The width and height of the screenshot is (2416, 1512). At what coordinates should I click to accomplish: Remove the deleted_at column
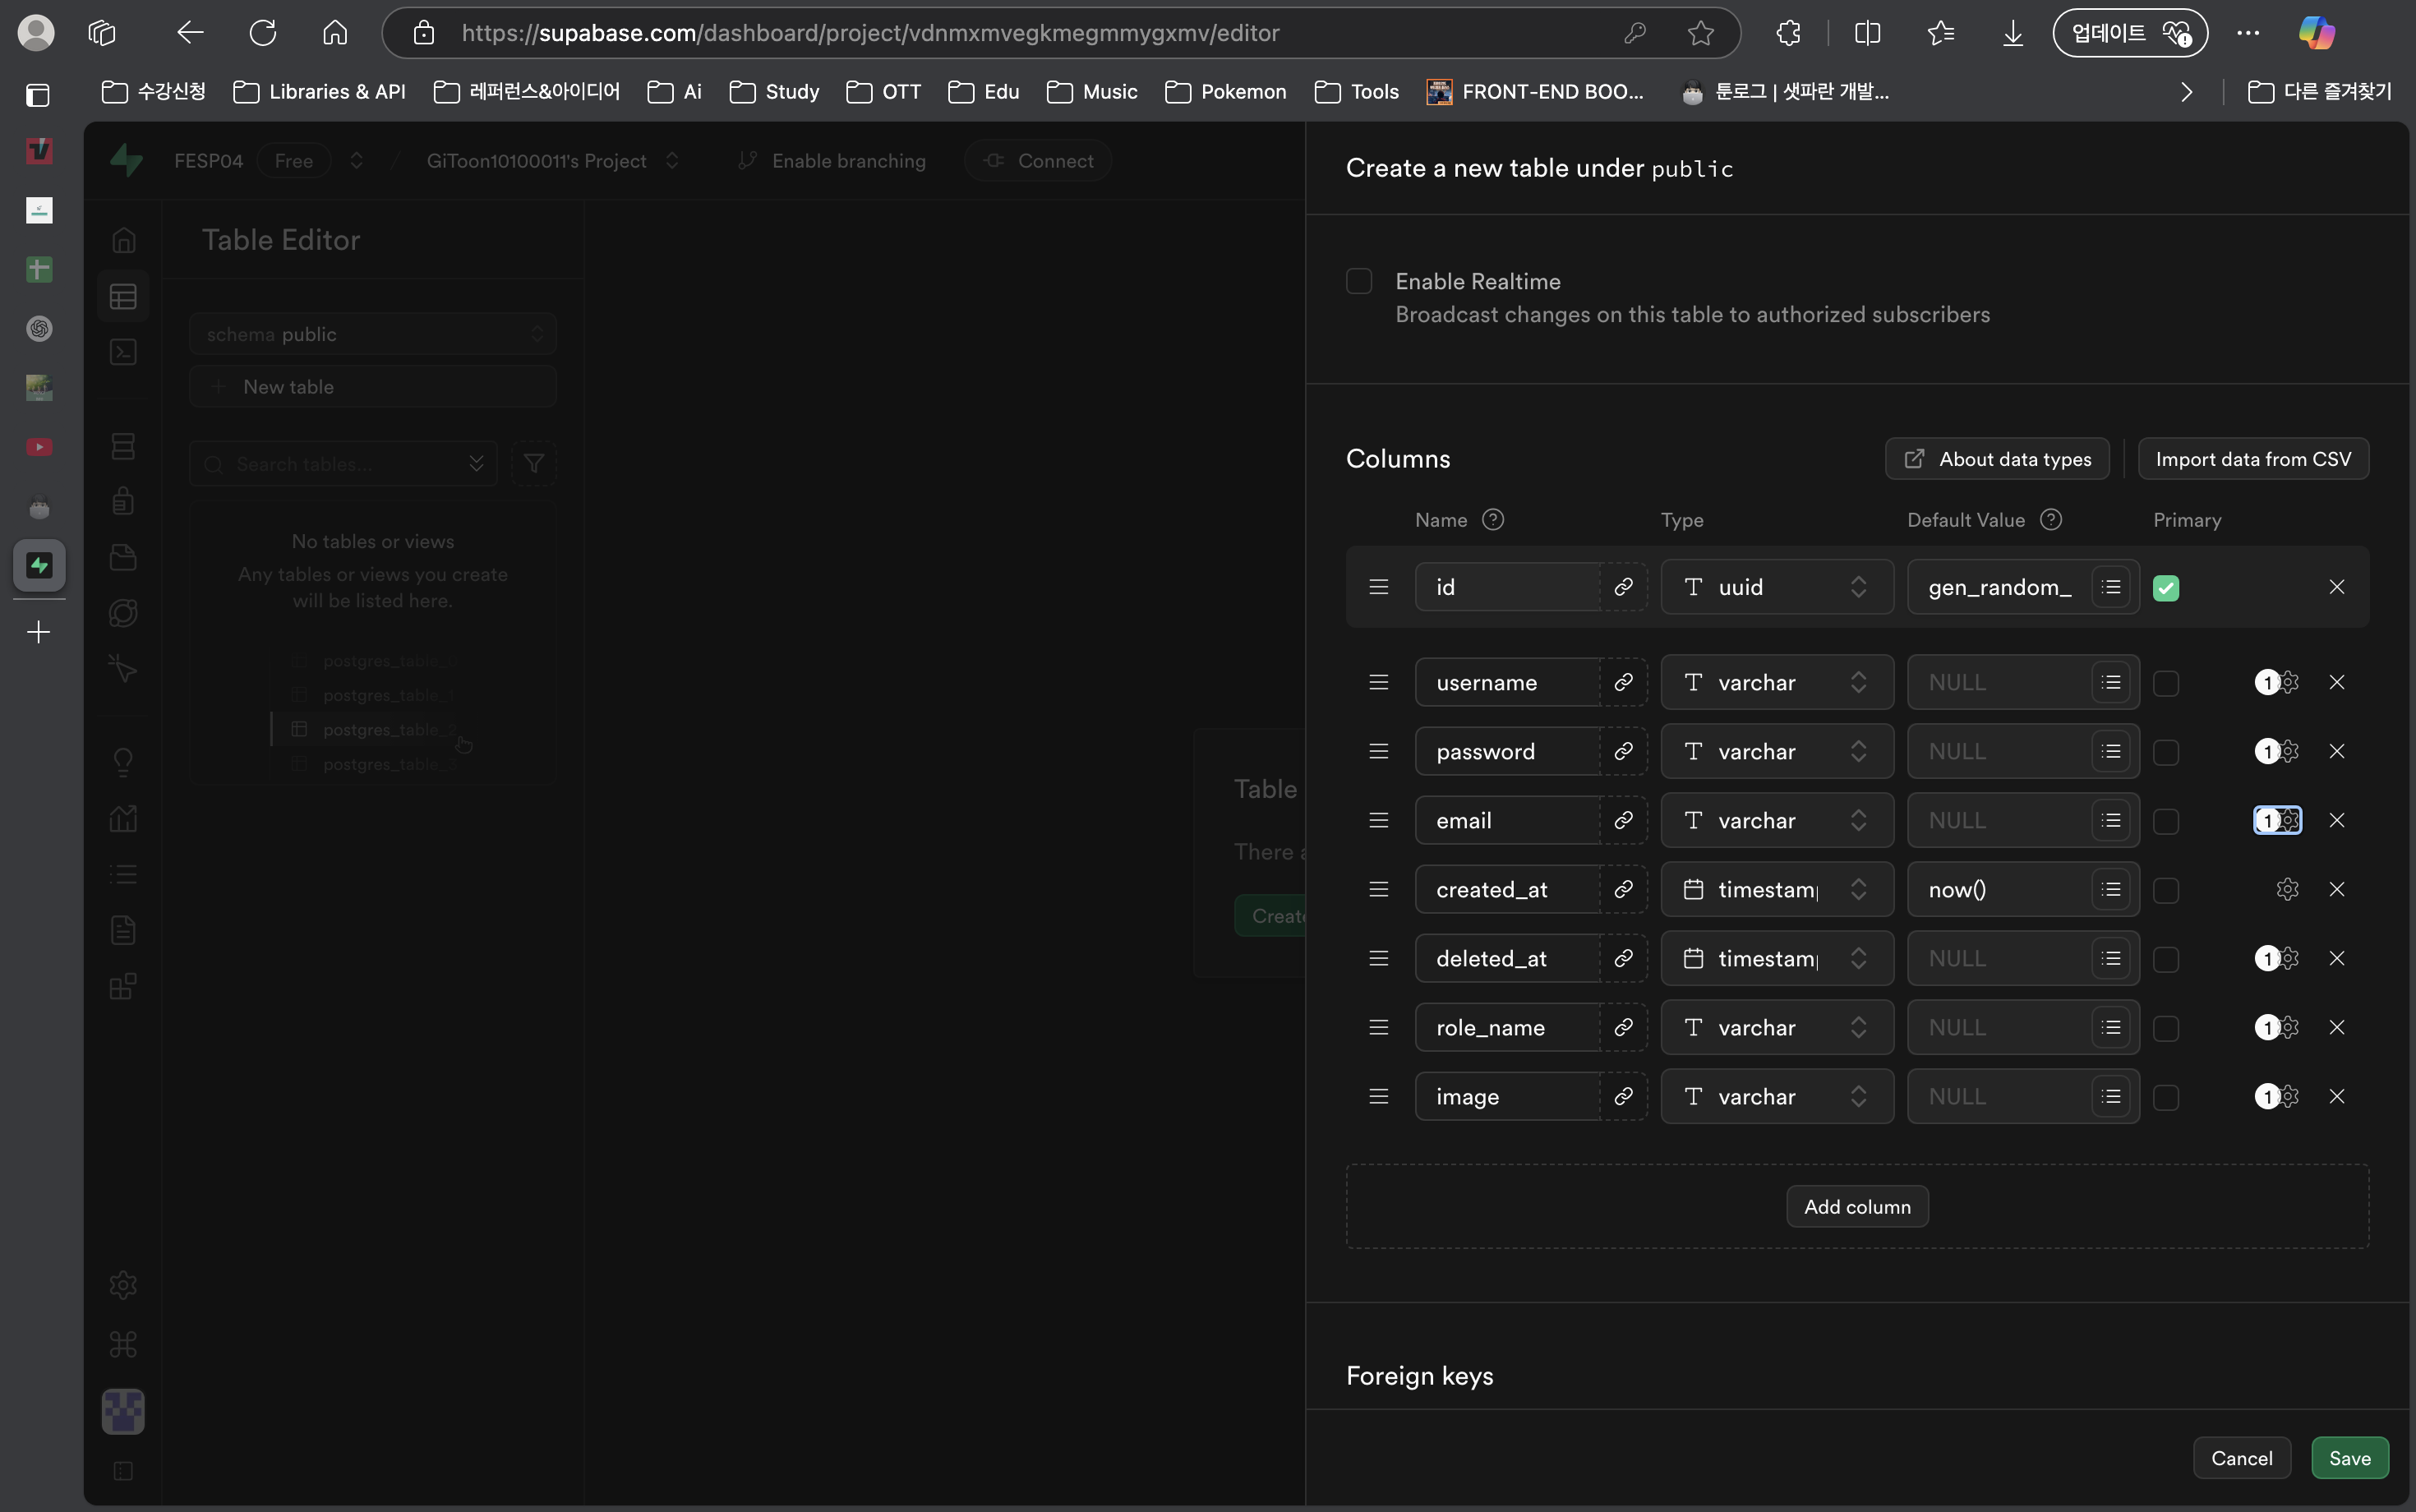(x=2337, y=958)
